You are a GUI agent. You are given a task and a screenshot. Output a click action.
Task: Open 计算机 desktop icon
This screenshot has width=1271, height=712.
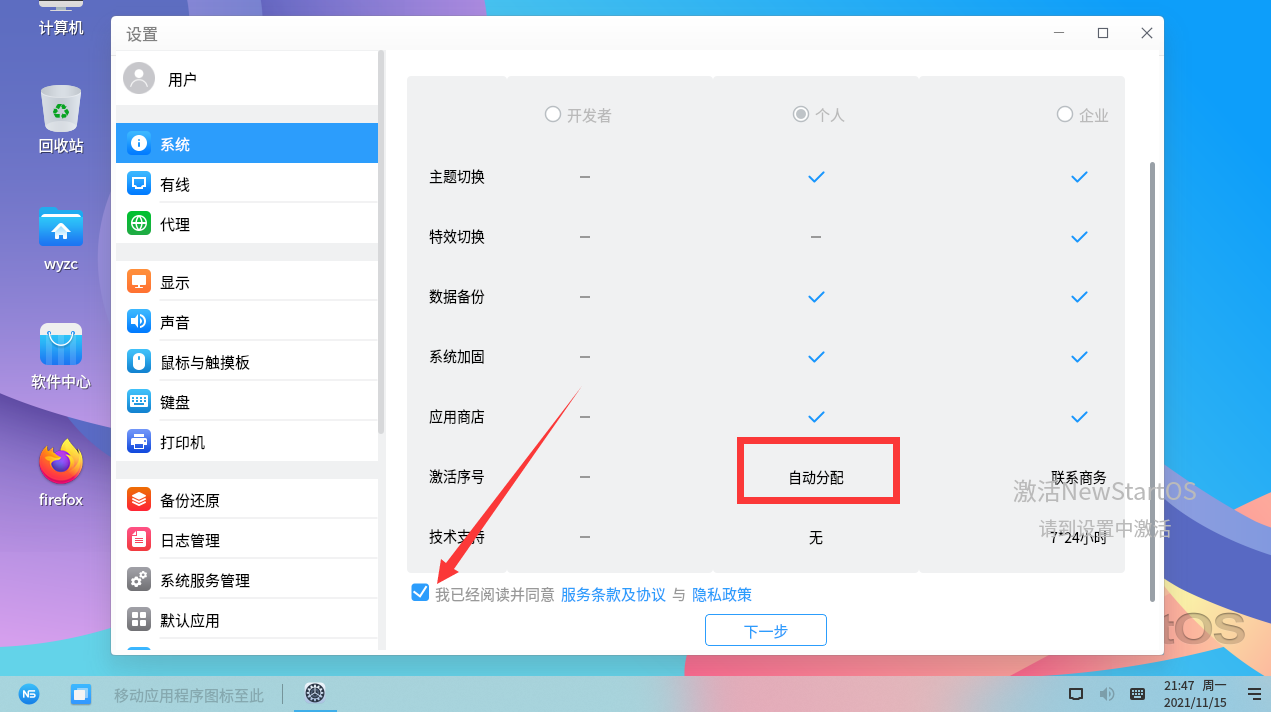click(61, 18)
